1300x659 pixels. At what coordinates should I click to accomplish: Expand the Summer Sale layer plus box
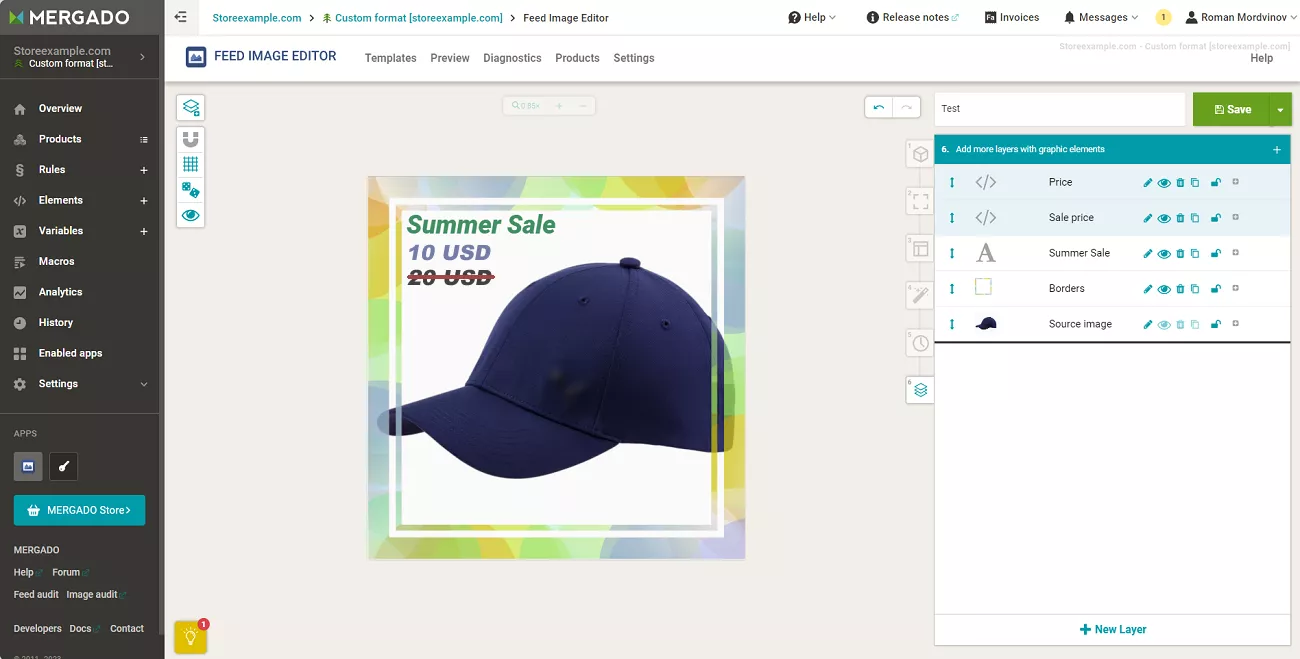pyautogui.click(x=1236, y=253)
